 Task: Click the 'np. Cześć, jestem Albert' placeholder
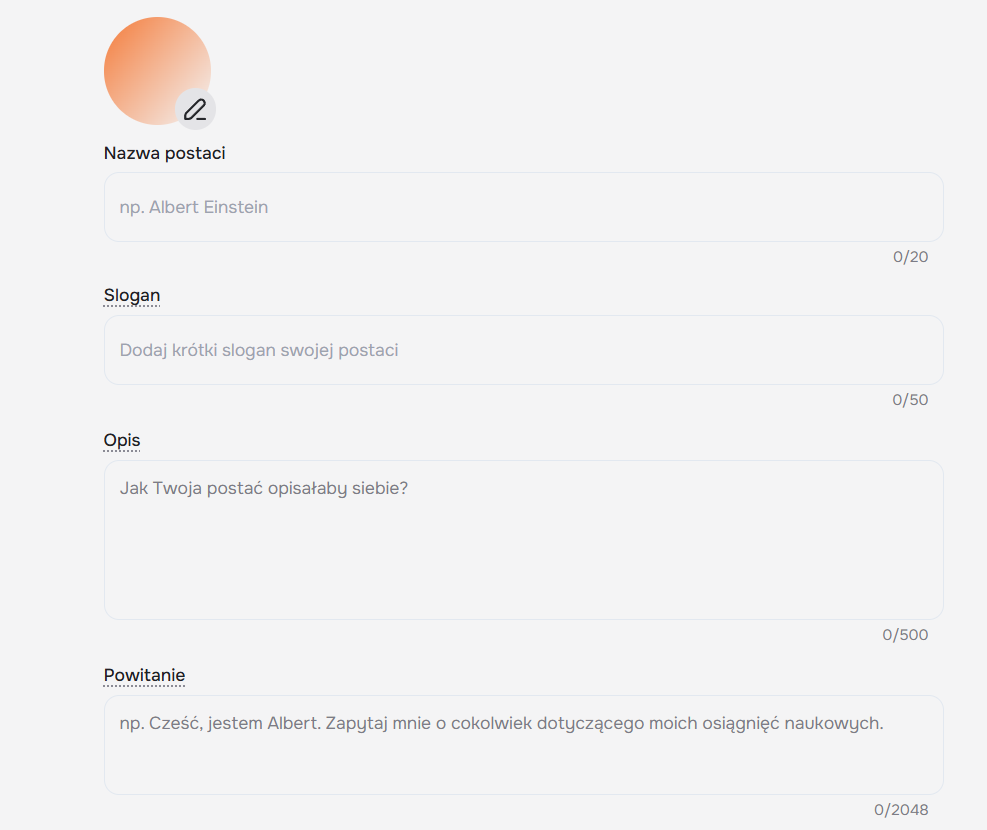coord(501,723)
